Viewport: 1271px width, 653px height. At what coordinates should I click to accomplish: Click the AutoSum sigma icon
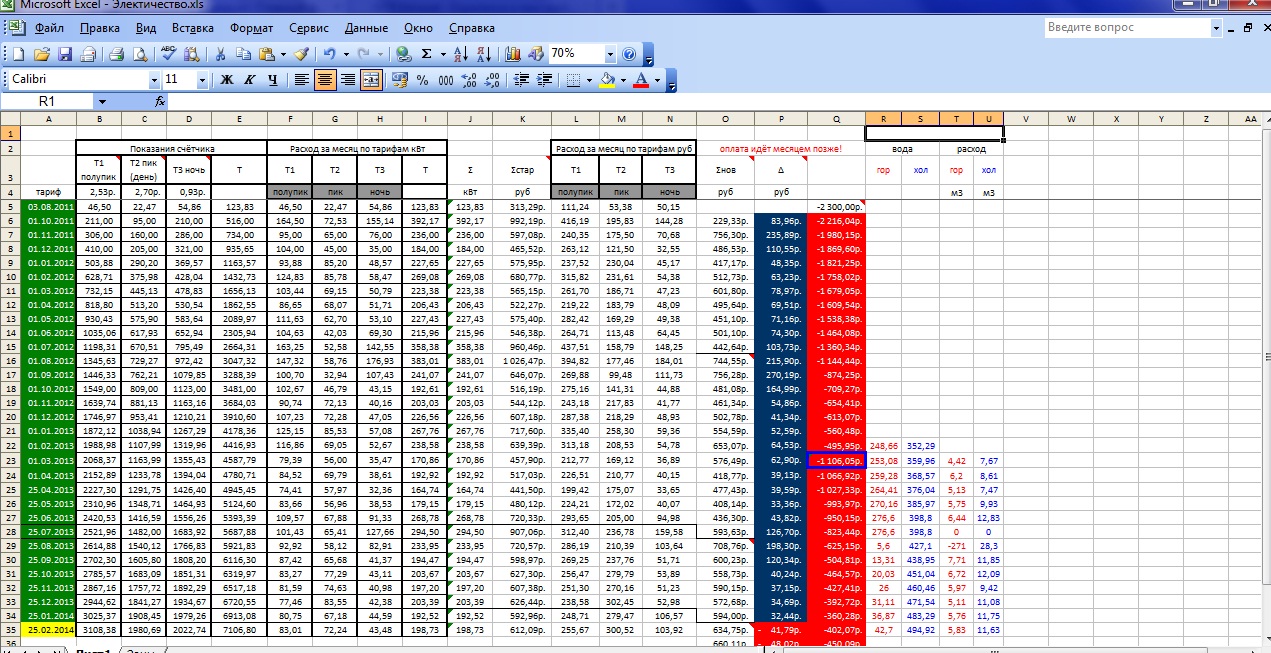(x=428, y=54)
